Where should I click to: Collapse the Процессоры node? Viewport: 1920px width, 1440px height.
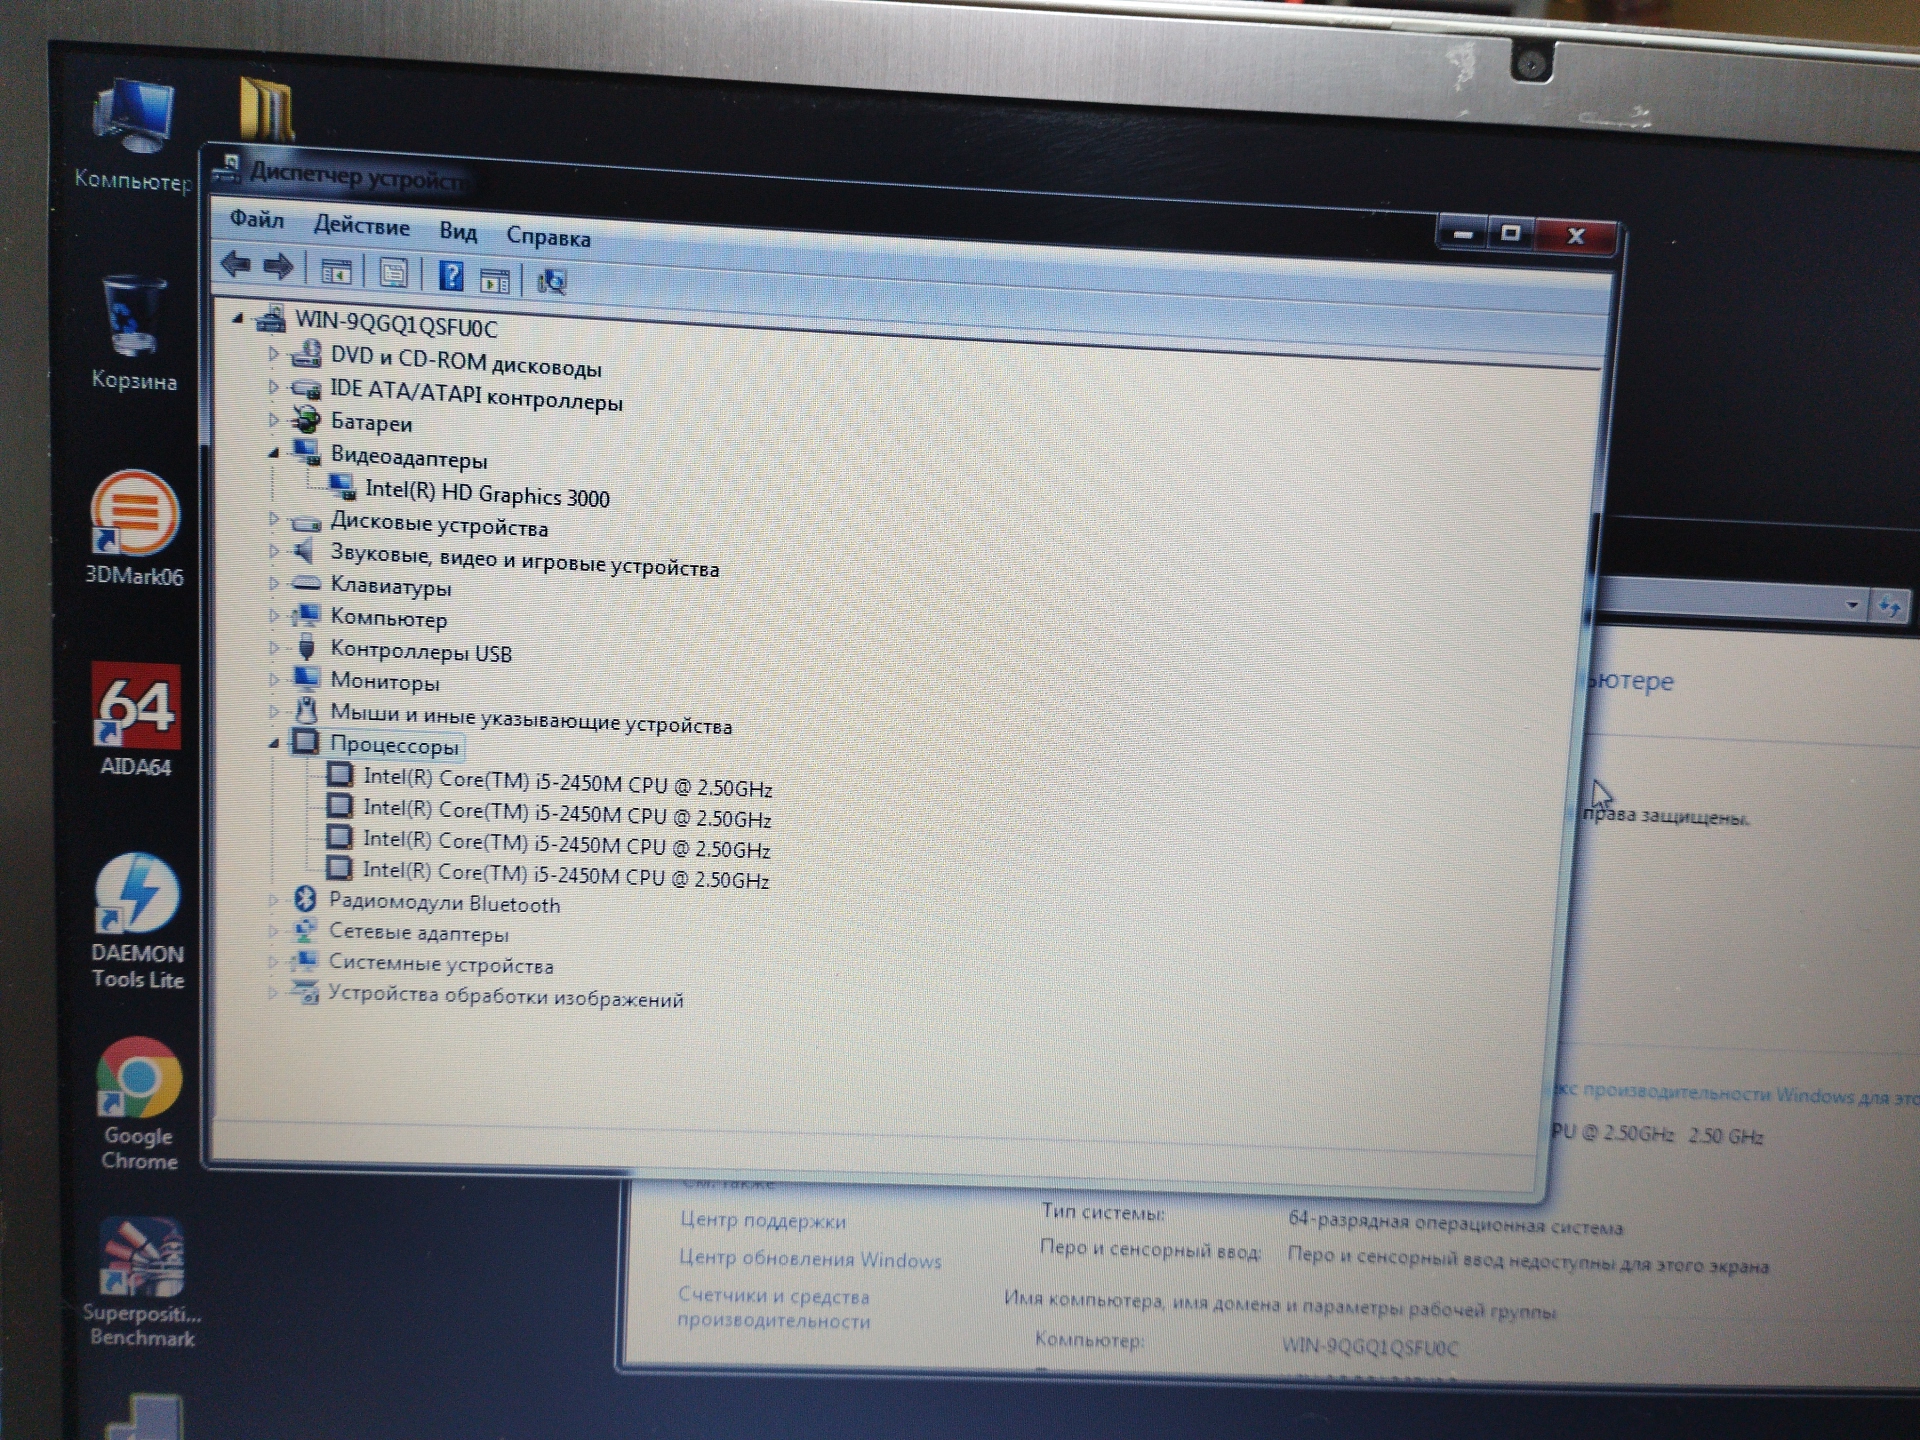click(274, 744)
